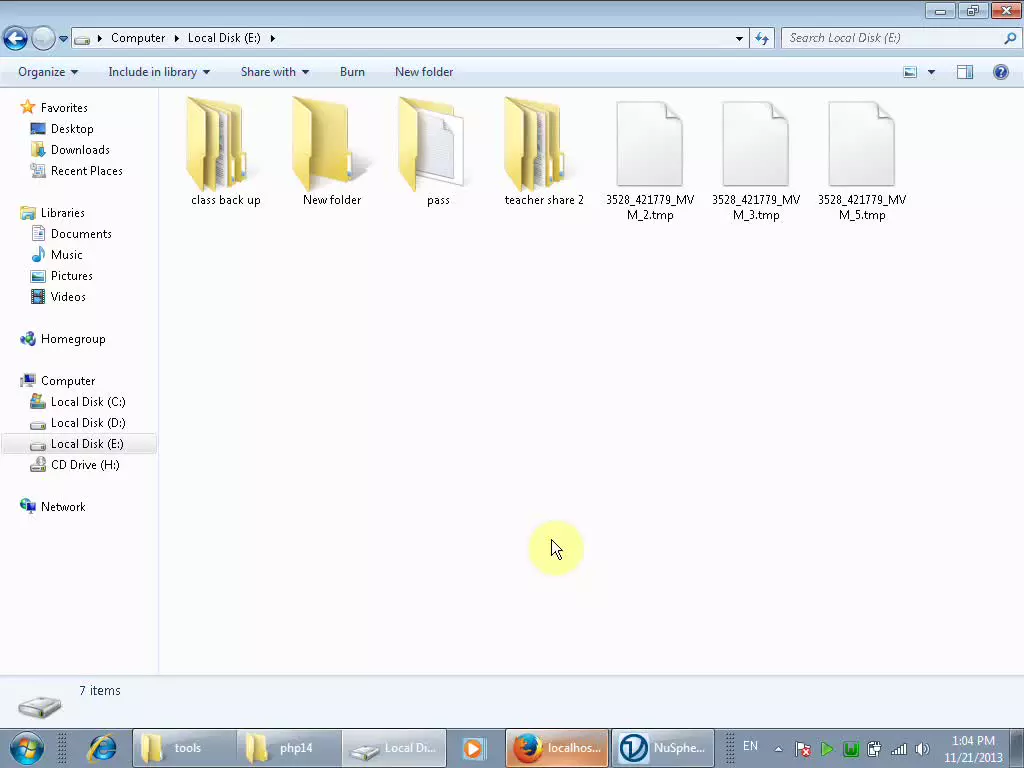Adjust the speaker volume in system tray
1024x768 pixels.
point(920,748)
